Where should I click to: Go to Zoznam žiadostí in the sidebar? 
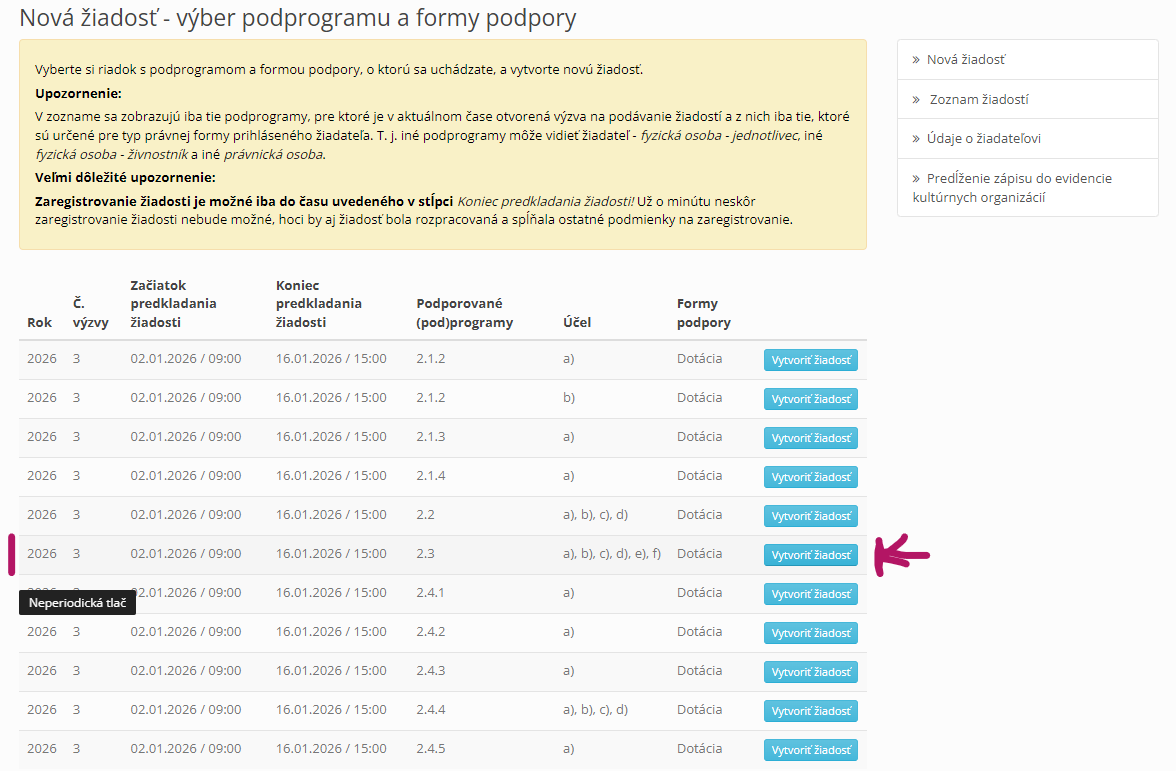point(978,99)
